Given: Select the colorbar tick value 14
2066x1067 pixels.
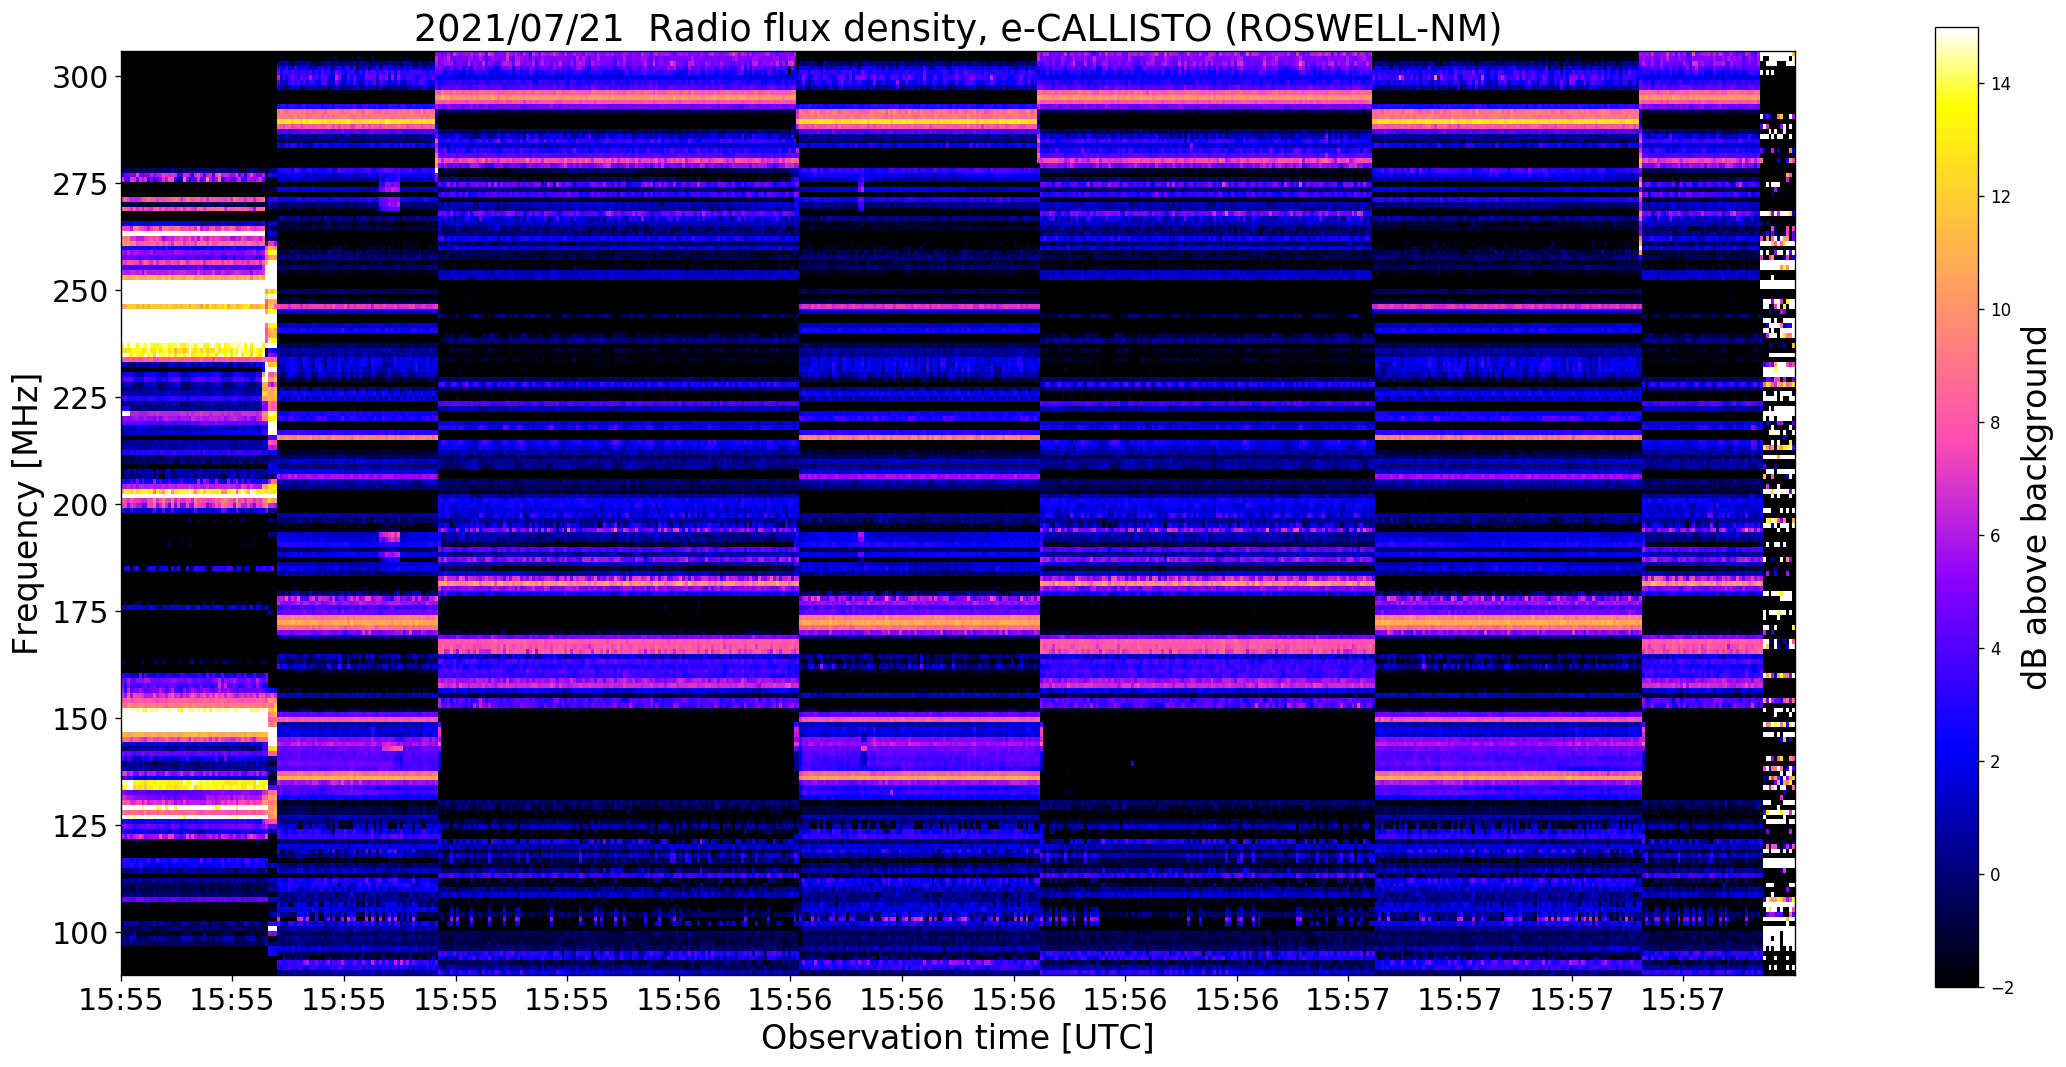Looking at the screenshot, I should point(2001,84).
